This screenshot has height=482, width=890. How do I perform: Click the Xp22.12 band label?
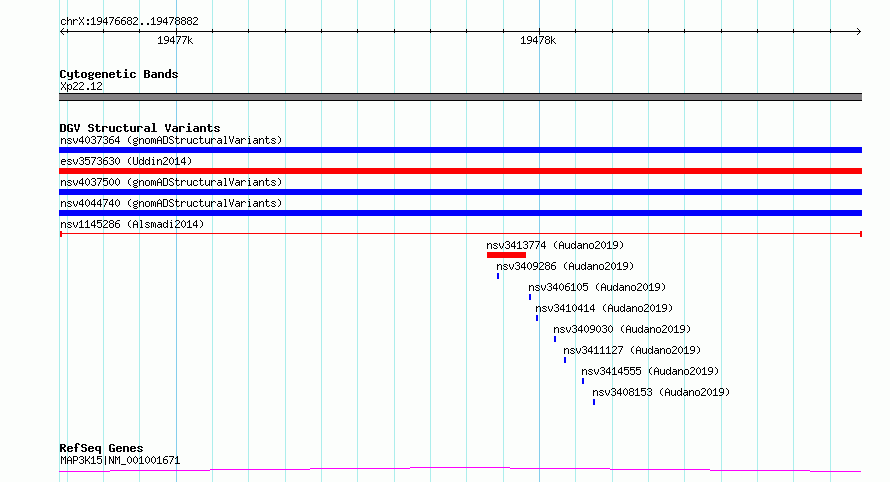click(x=81, y=86)
